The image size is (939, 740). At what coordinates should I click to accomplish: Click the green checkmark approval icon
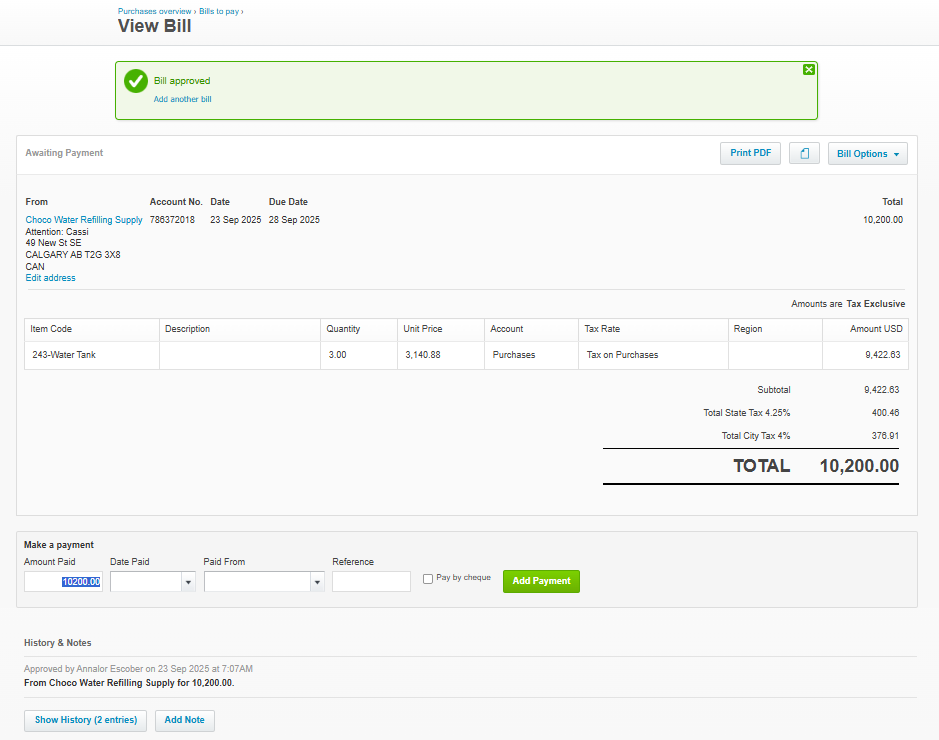136,82
